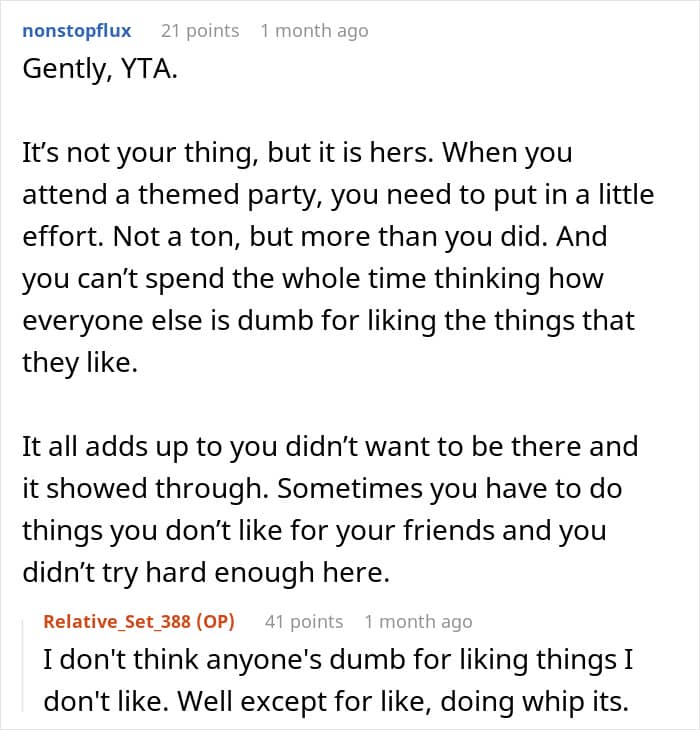Open timestamp permalink on nonstopflux's comment
The width and height of the screenshot is (700, 730).
point(315,31)
